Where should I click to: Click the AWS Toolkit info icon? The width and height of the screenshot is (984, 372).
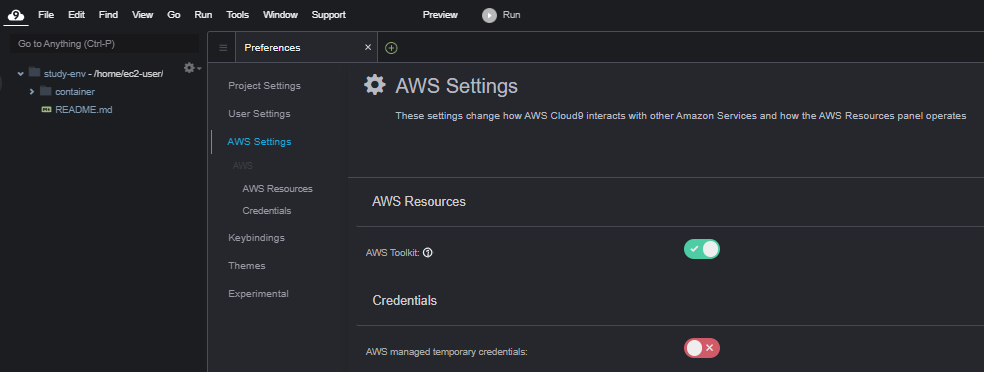[x=428, y=253]
